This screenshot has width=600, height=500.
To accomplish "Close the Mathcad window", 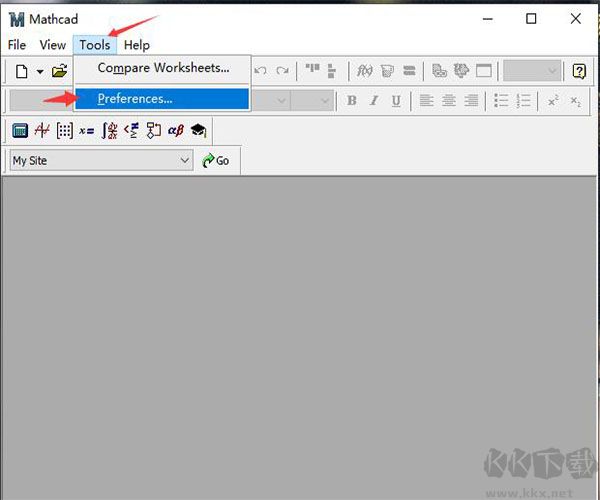I will [576, 19].
